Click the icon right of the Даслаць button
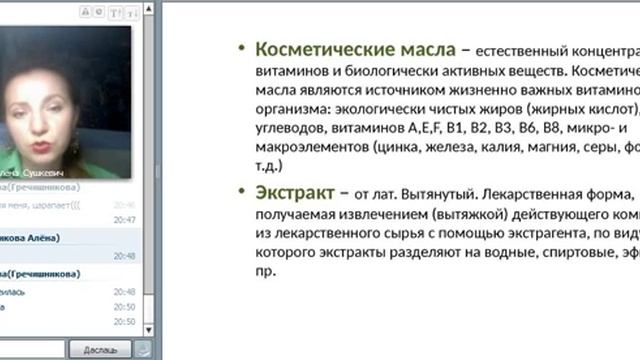This screenshot has width=640, height=360. tap(143, 349)
